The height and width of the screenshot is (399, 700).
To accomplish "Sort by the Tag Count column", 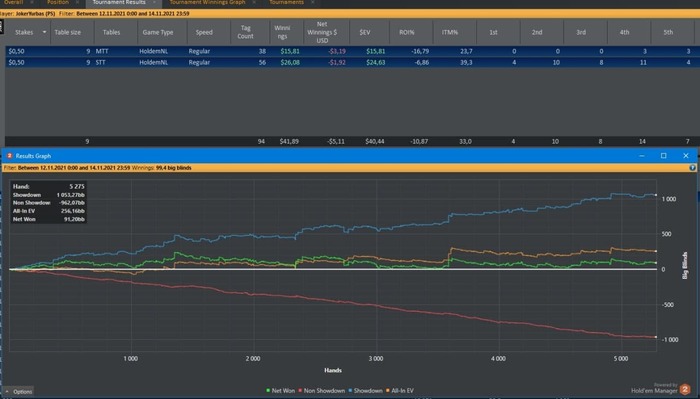I will pyautogui.click(x=246, y=32).
